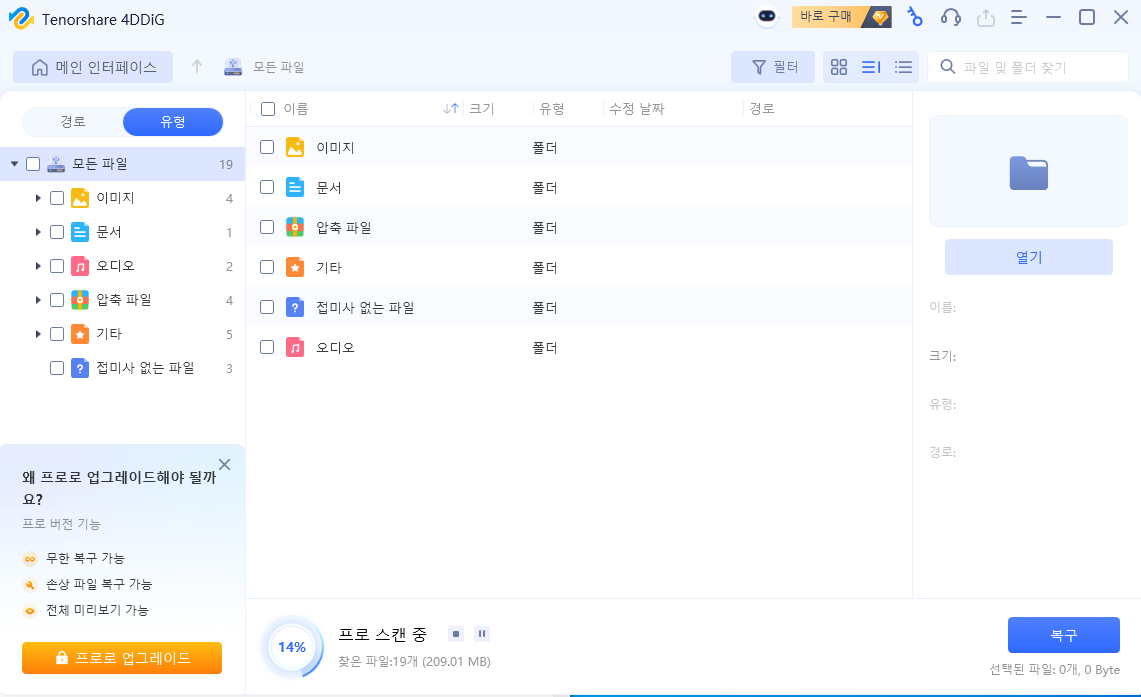Expand the 문서 tree node
The image size is (1141, 697).
[x=38, y=232]
